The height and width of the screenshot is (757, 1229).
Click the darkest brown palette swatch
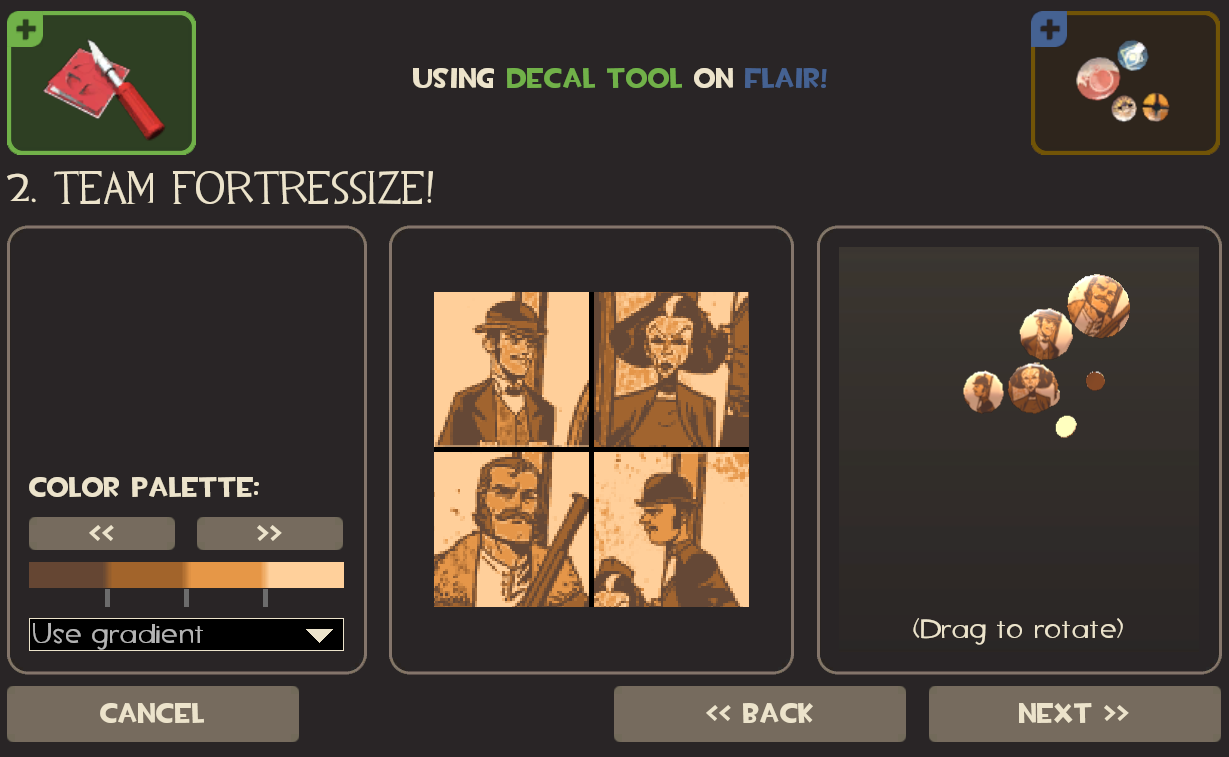click(x=68, y=575)
